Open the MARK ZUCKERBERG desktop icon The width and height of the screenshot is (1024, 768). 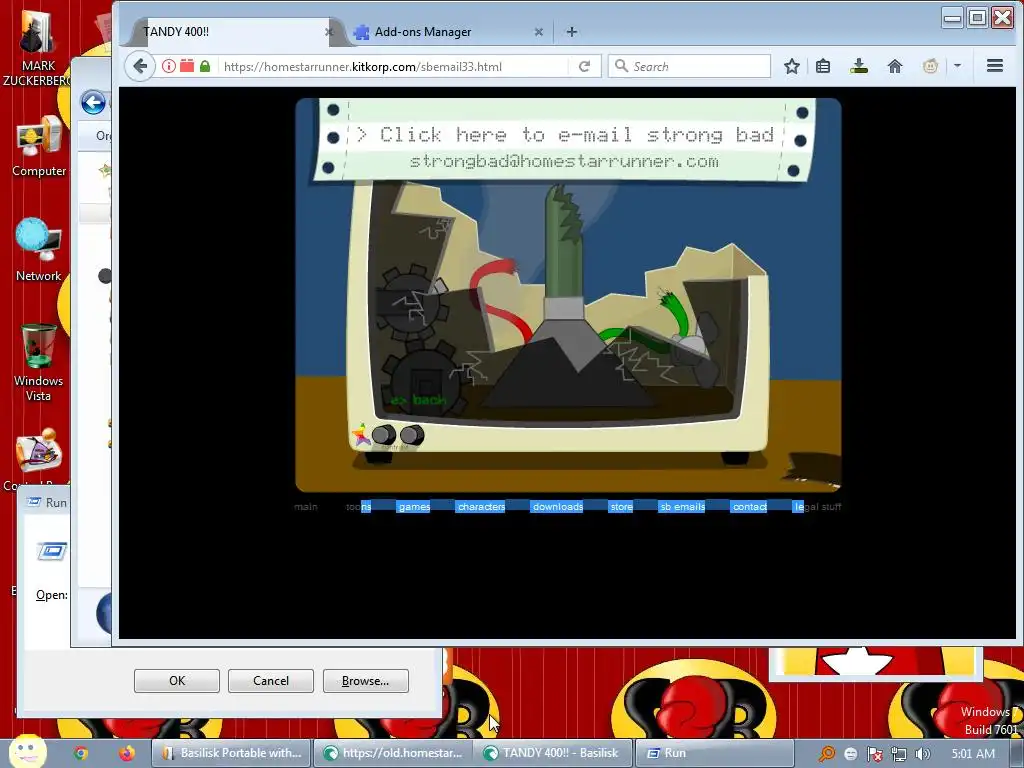pyautogui.click(x=38, y=46)
